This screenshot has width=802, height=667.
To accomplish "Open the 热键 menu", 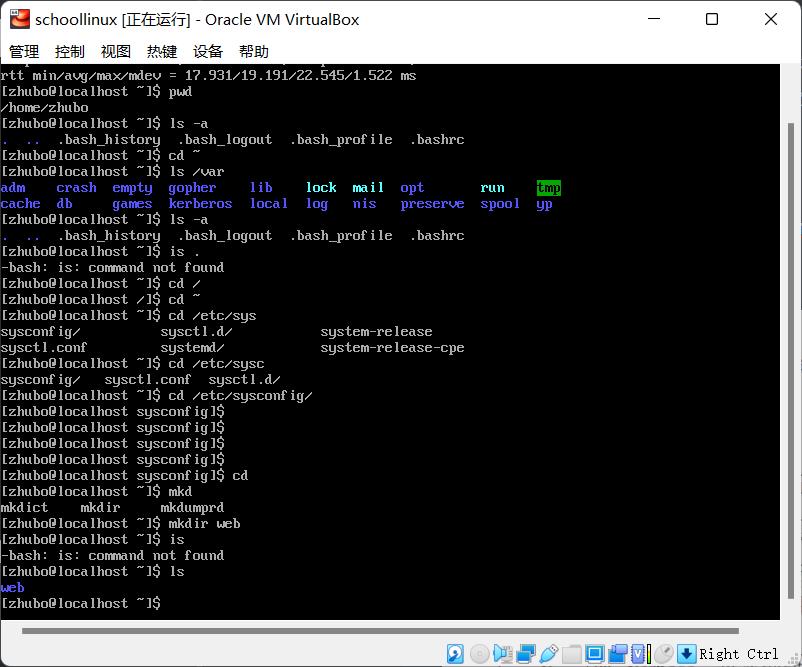I will [162, 51].
